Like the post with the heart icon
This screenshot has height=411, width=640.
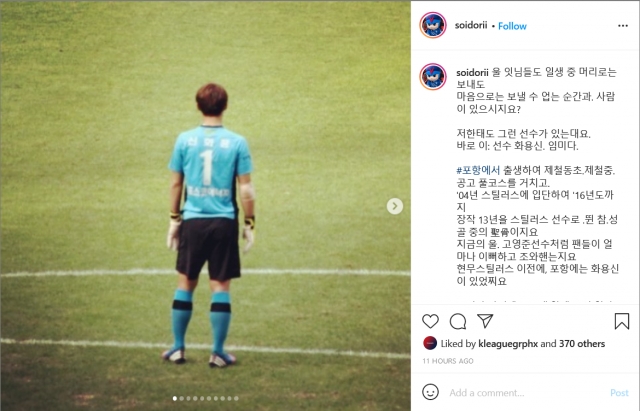tap(430, 321)
